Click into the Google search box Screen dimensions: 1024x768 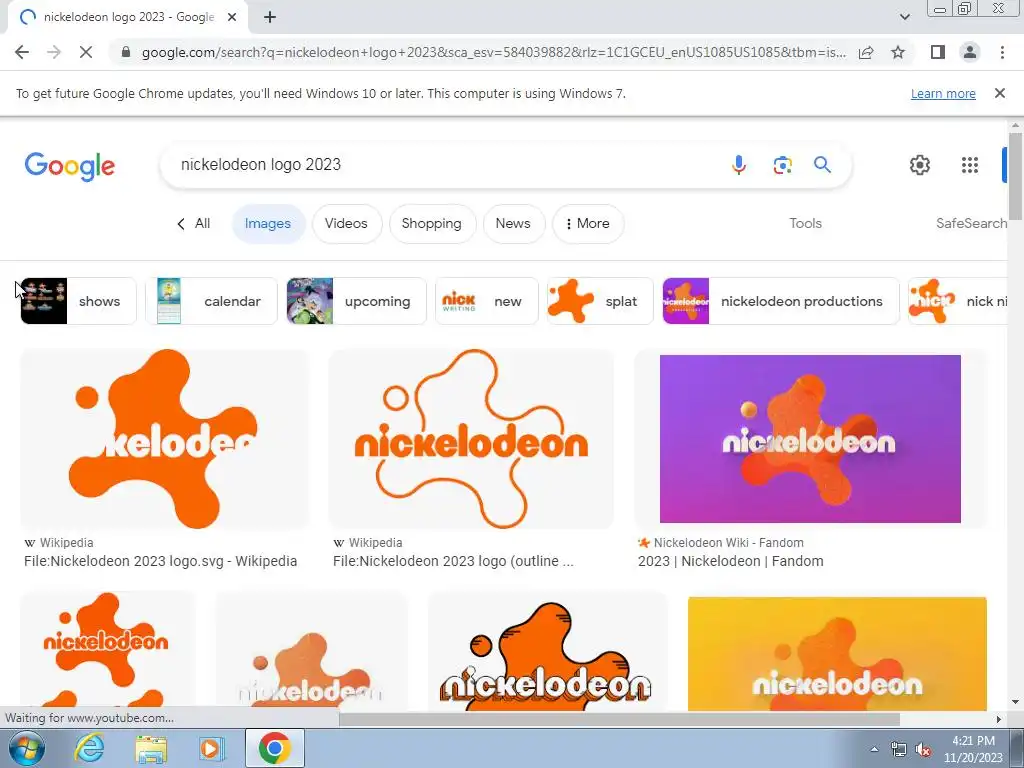pyautogui.click(x=444, y=165)
